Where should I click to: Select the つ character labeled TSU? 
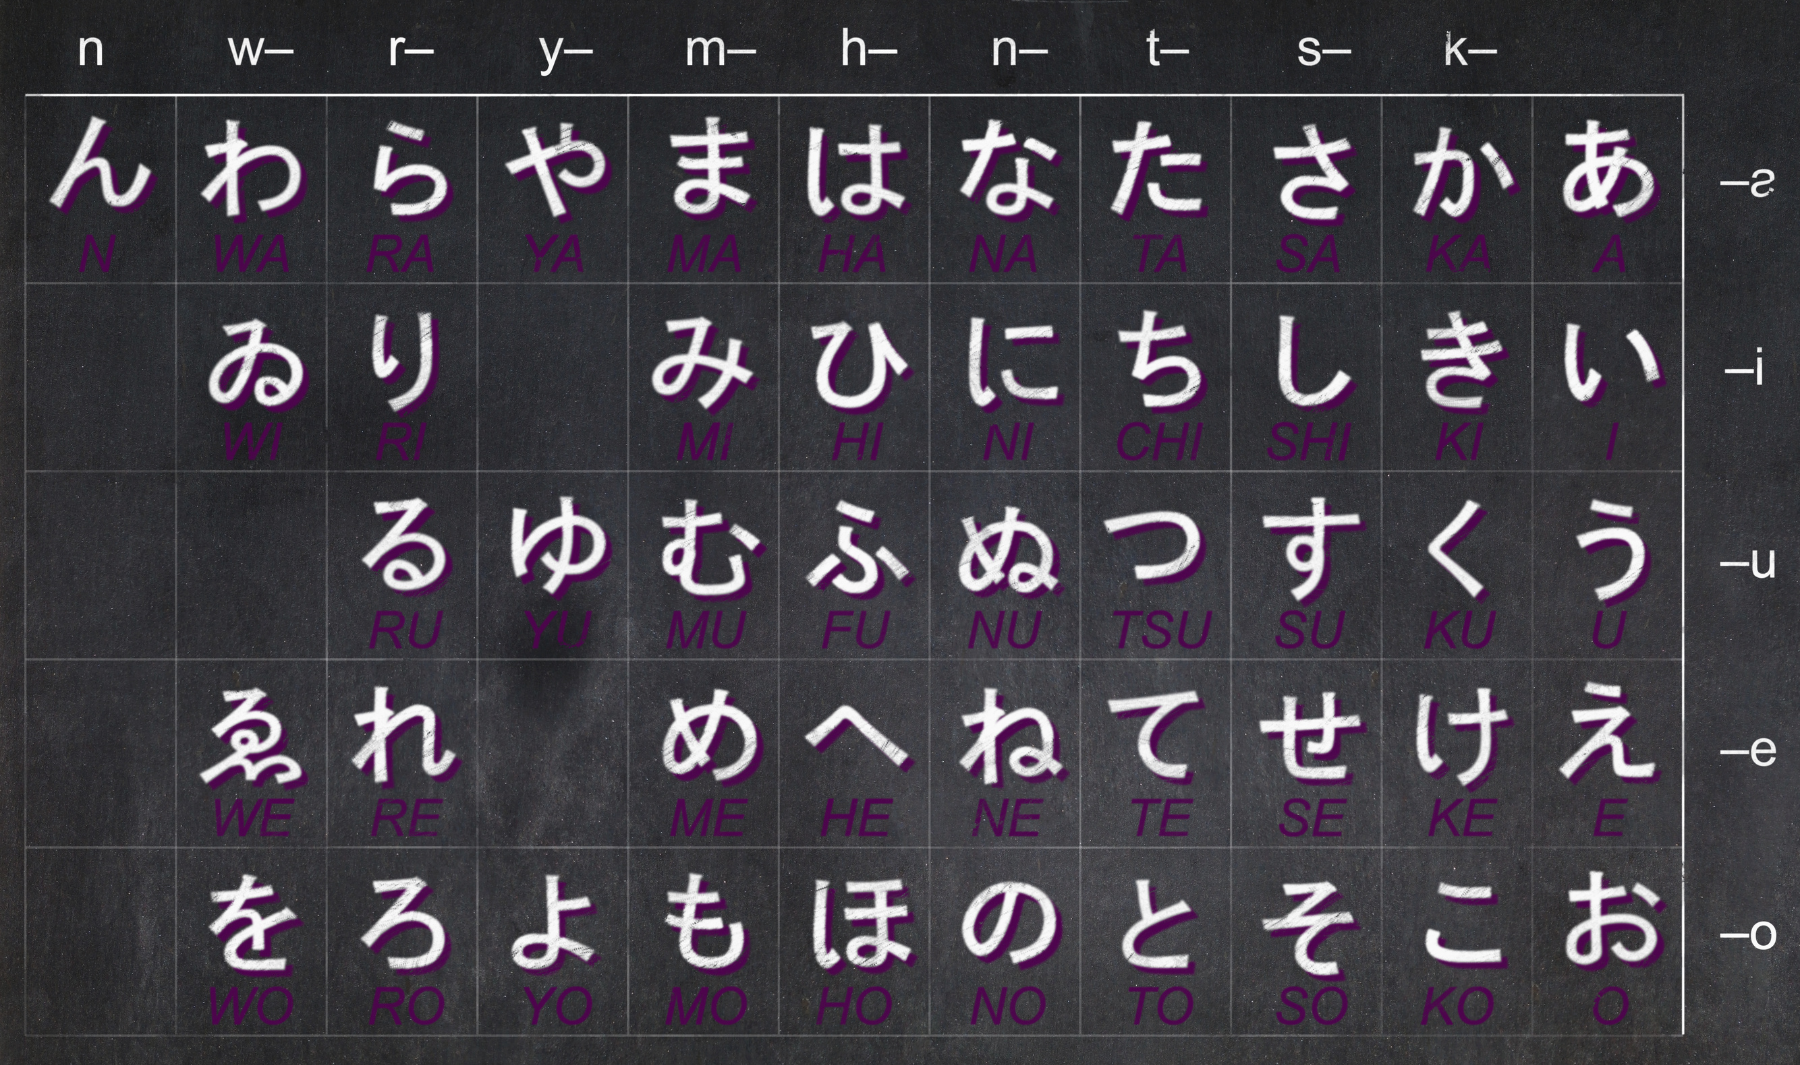pos(1155,548)
